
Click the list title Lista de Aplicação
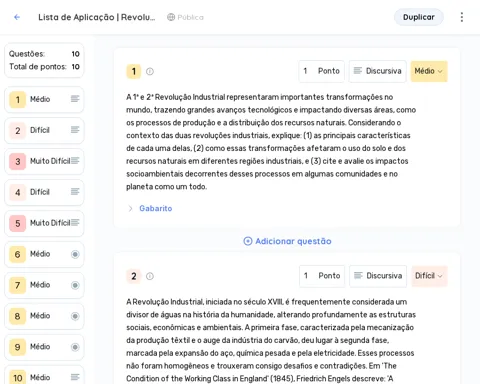point(97,17)
